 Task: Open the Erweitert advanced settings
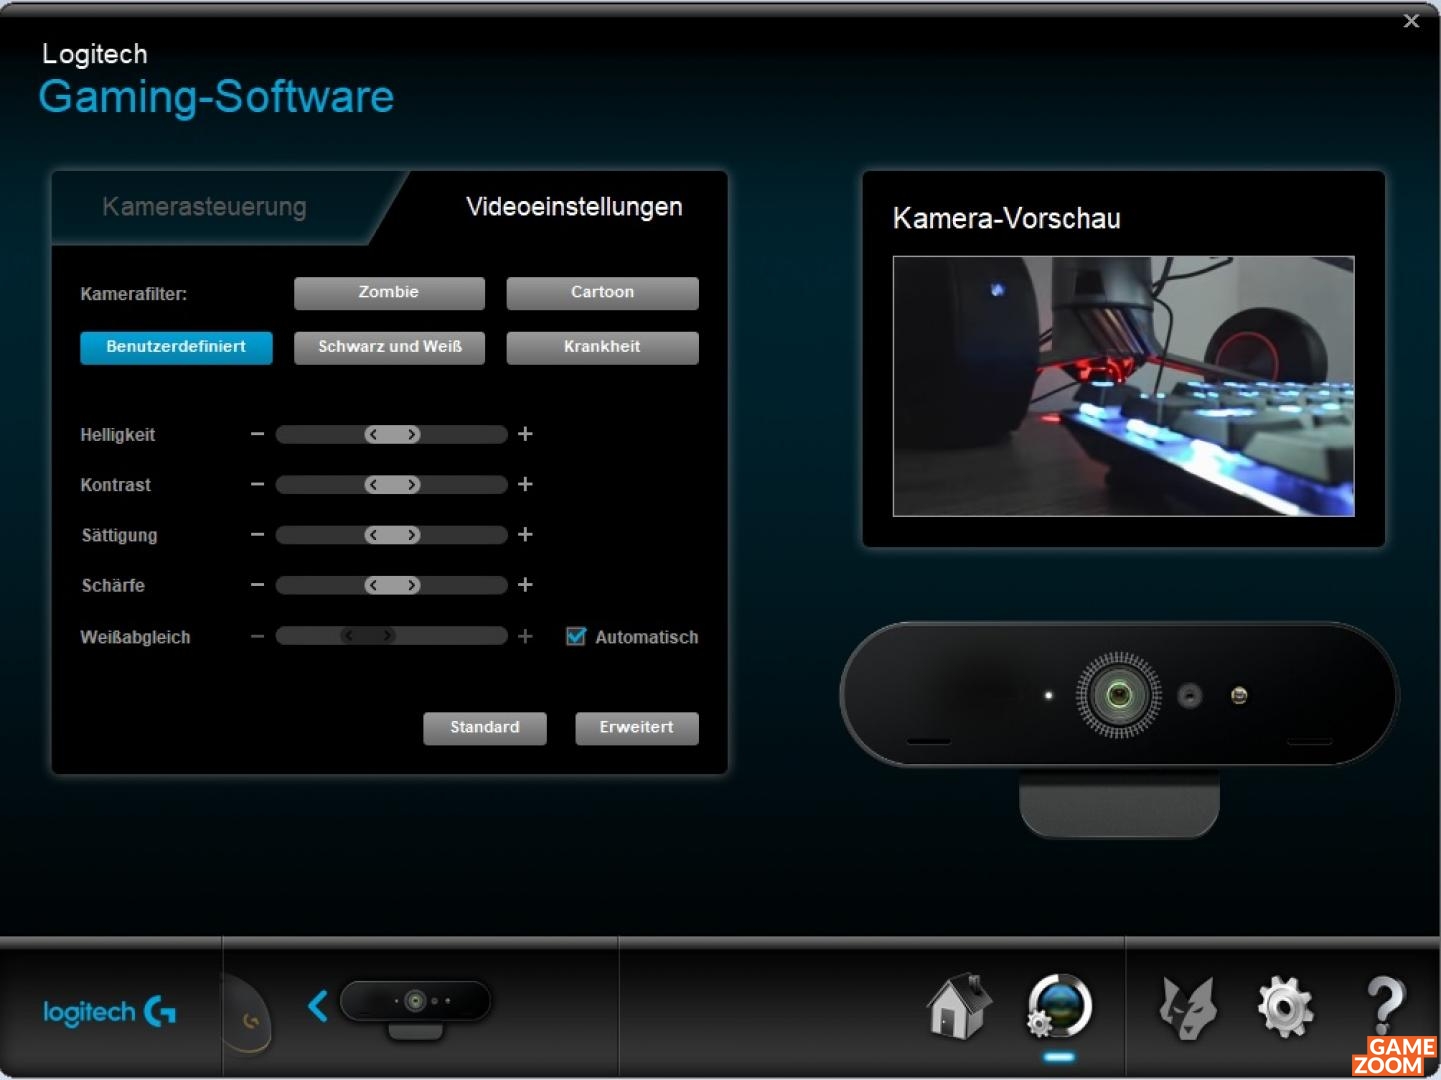[637, 728]
